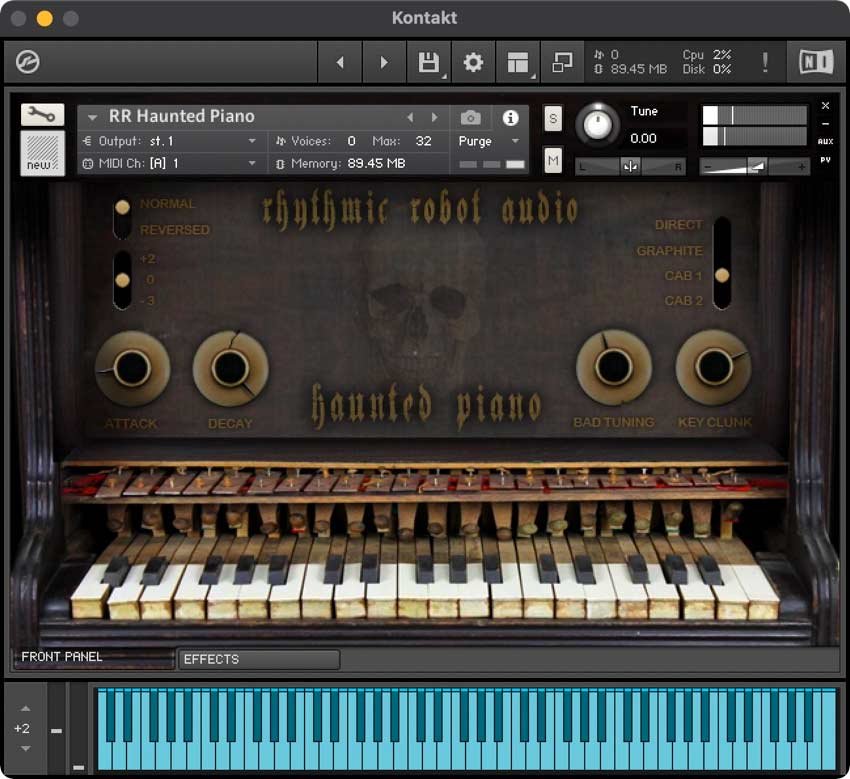Click the DECAY knob
The width and height of the screenshot is (850, 779).
coord(230,369)
